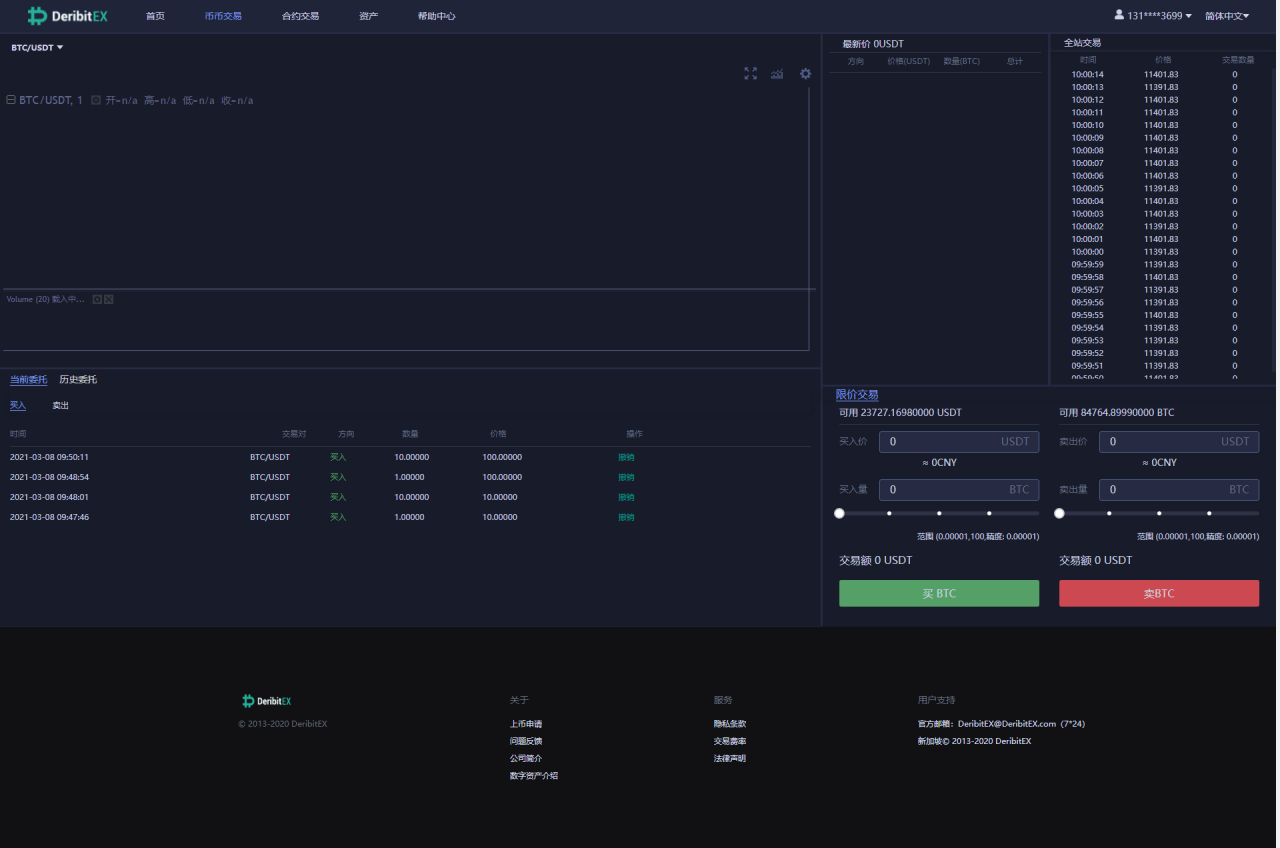Image resolution: width=1280 pixels, height=848 pixels.
Task: Click 可用 84764.89990000 BTC balance
Action: (1117, 412)
